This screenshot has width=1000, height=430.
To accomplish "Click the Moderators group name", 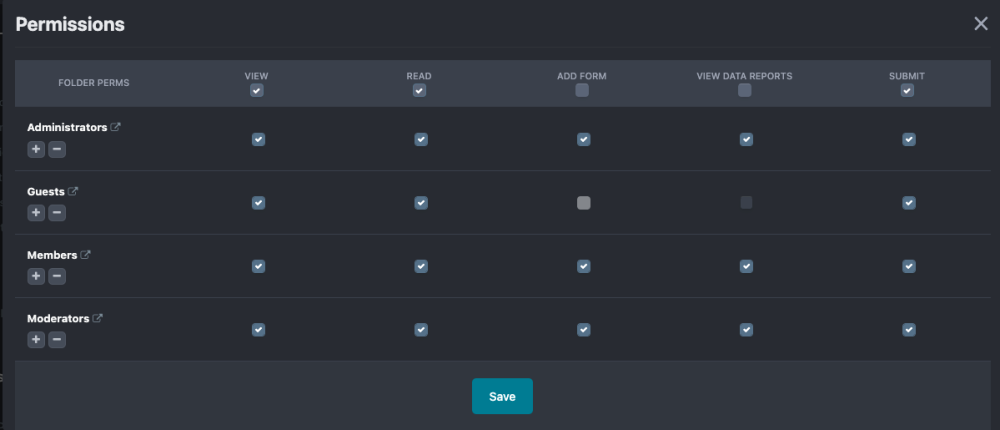I will click(58, 318).
